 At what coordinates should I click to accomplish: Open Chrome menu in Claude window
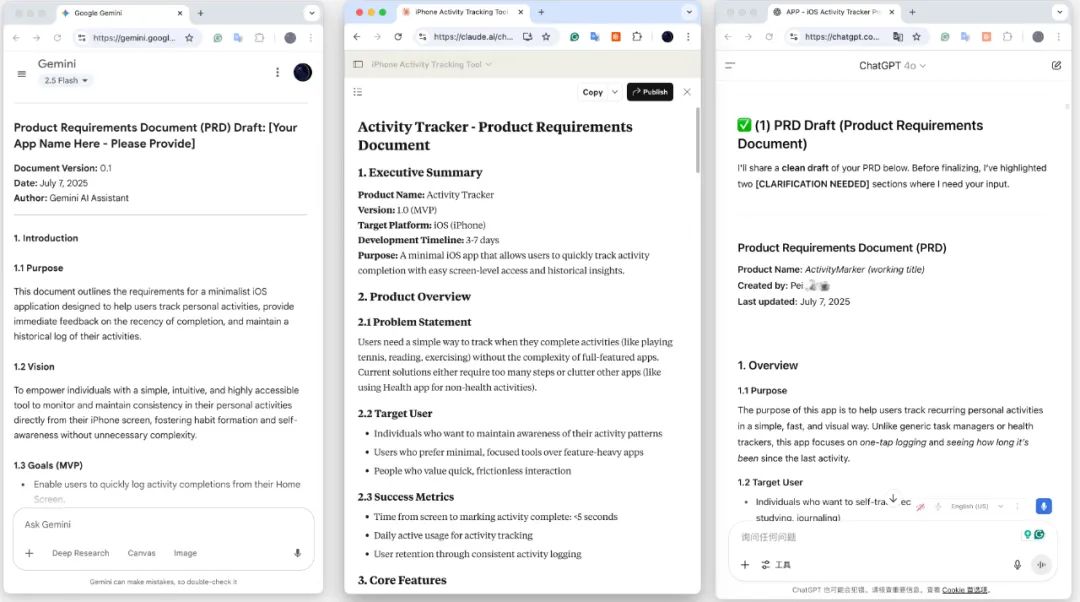click(x=688, y=37)
